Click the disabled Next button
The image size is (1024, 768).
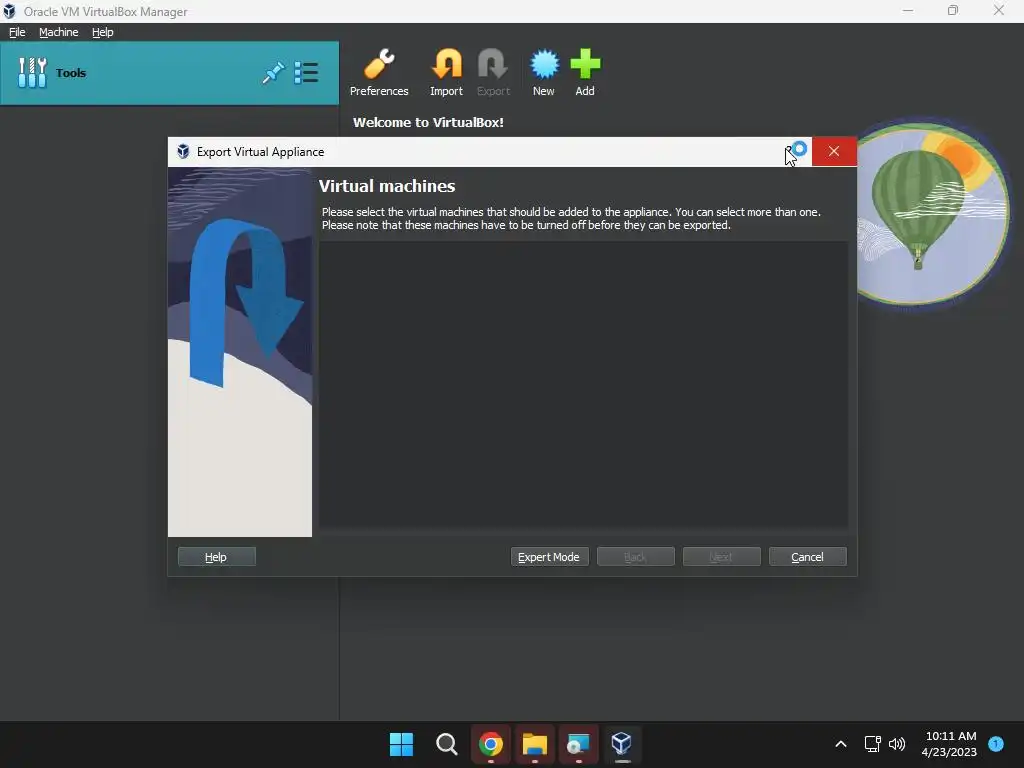pos(721,557)
